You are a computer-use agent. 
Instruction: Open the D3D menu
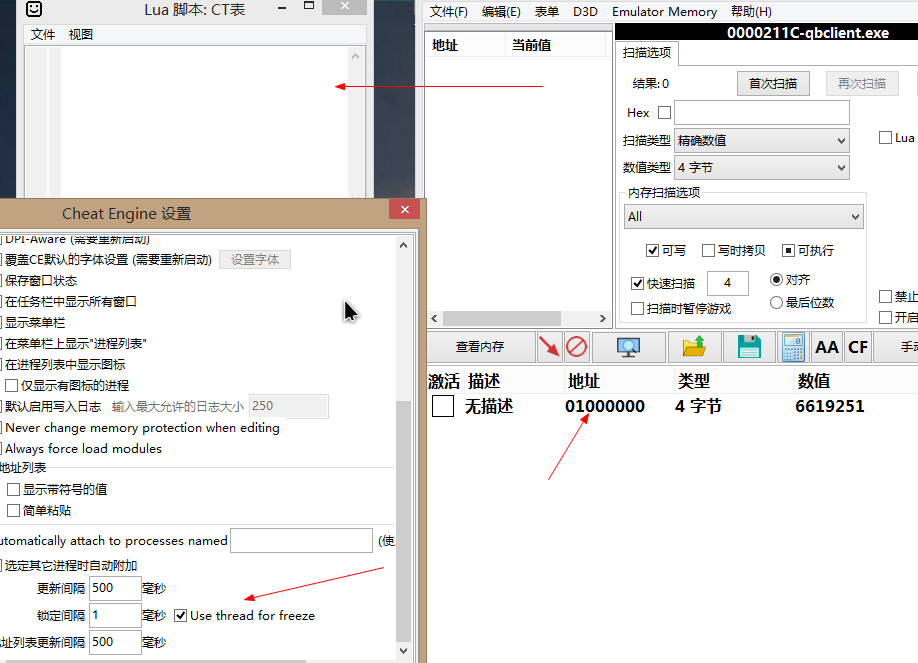(x=585, y=12)
